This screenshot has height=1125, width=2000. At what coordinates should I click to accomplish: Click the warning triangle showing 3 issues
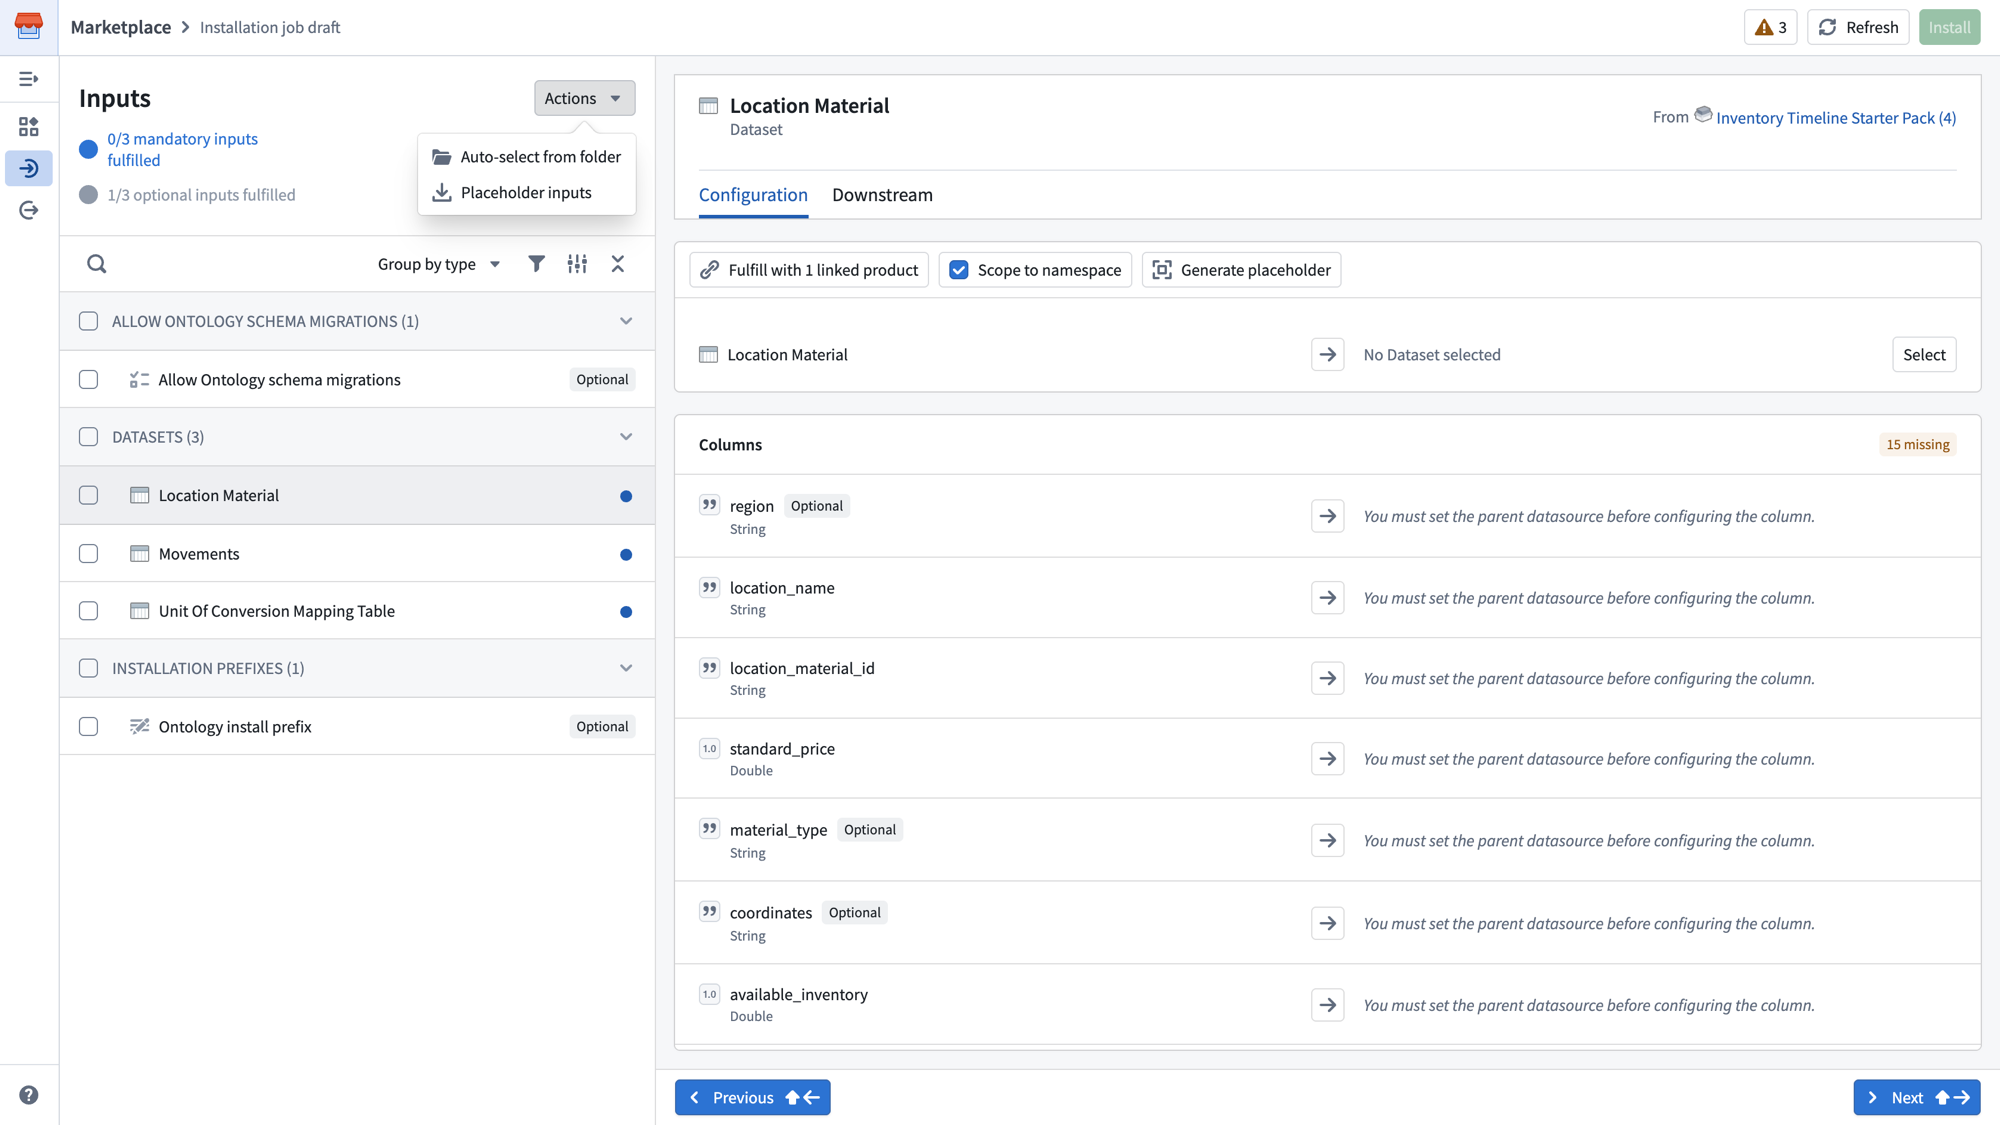coord(1770,27)
